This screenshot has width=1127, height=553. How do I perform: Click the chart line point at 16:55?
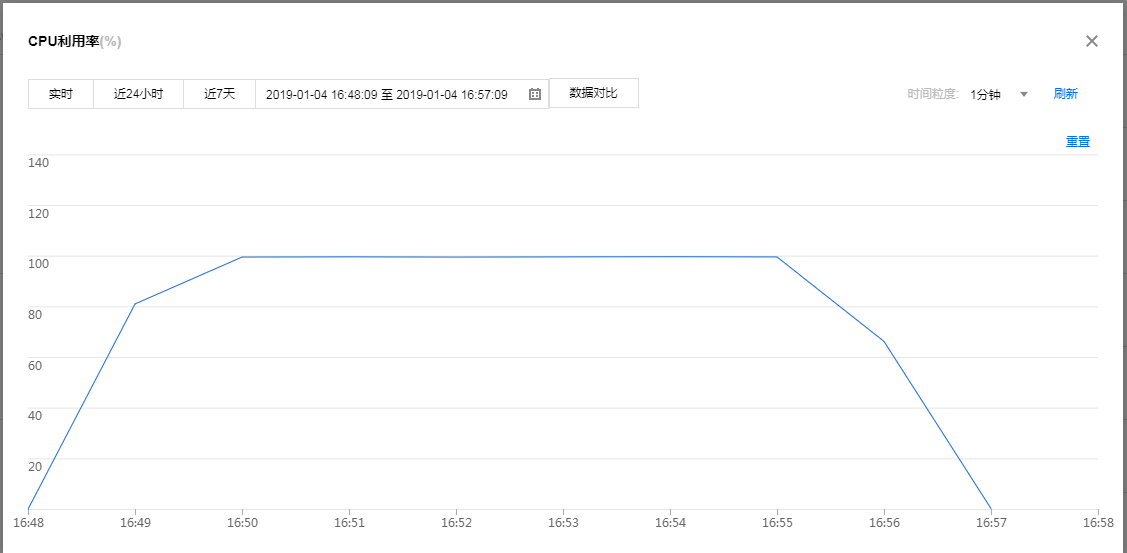[x=777, y=257]
